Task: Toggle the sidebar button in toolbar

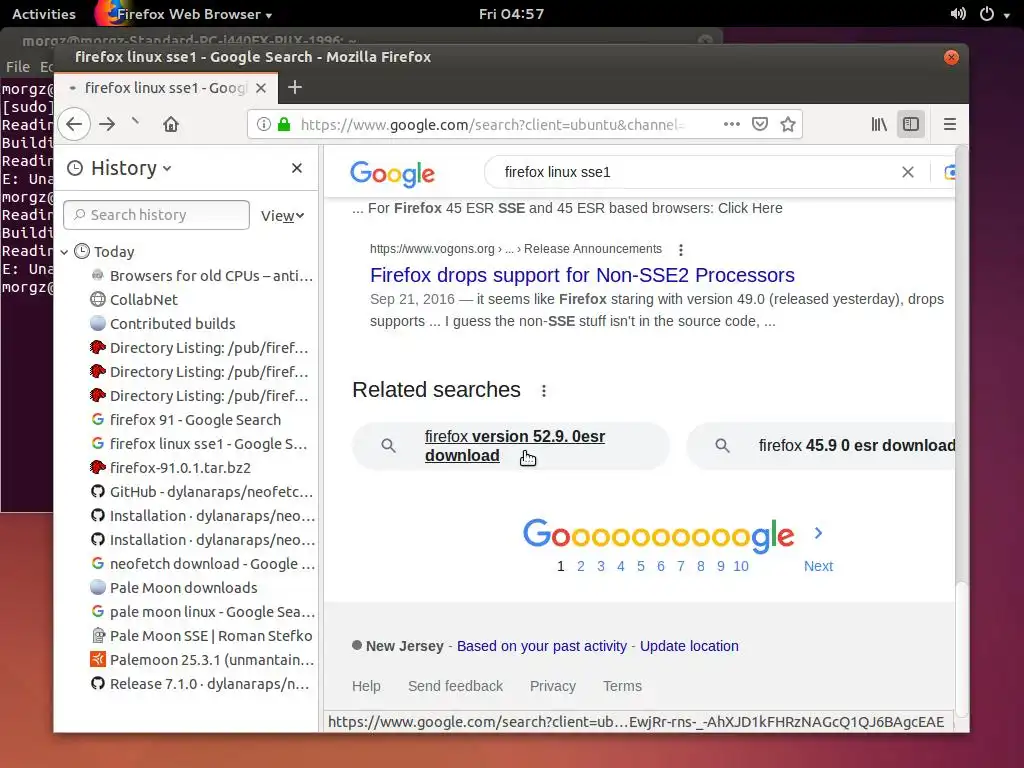Action: tap(911, 124)
